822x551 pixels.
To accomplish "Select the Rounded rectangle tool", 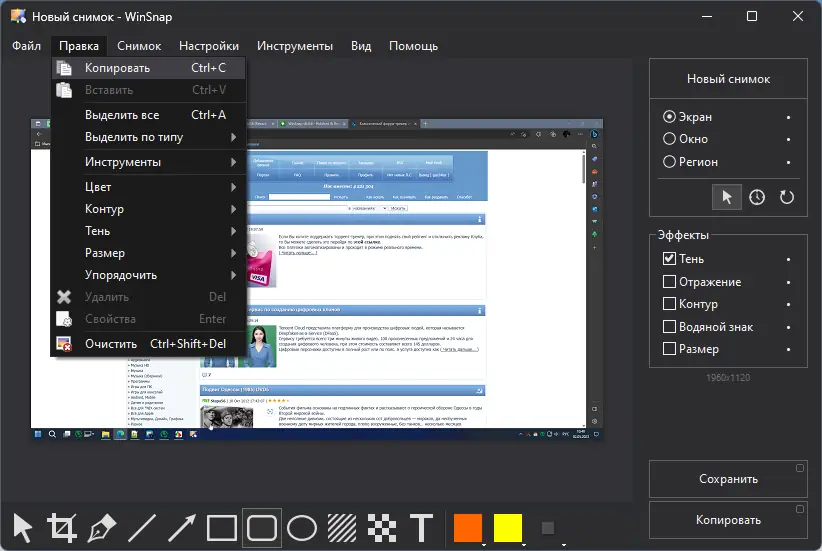I will point(262,528).
